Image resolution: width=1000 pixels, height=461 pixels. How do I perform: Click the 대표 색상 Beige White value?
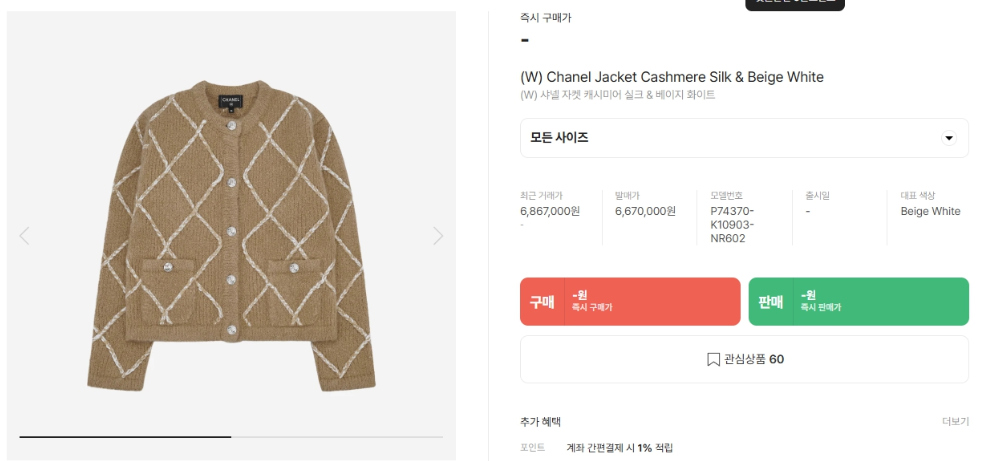[x=930, y=211]
